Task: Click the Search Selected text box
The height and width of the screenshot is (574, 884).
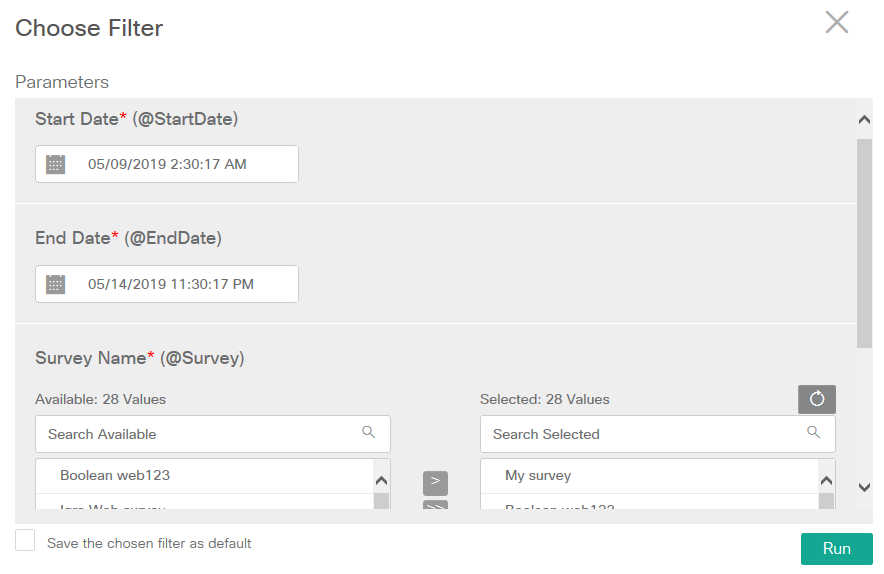Action: coord(645,434)
